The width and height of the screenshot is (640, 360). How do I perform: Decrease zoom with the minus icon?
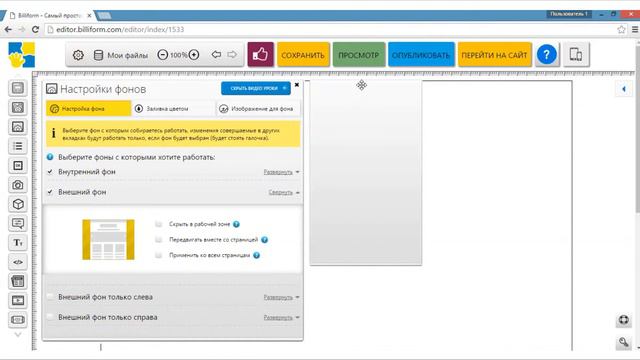[x=162, y=55]
